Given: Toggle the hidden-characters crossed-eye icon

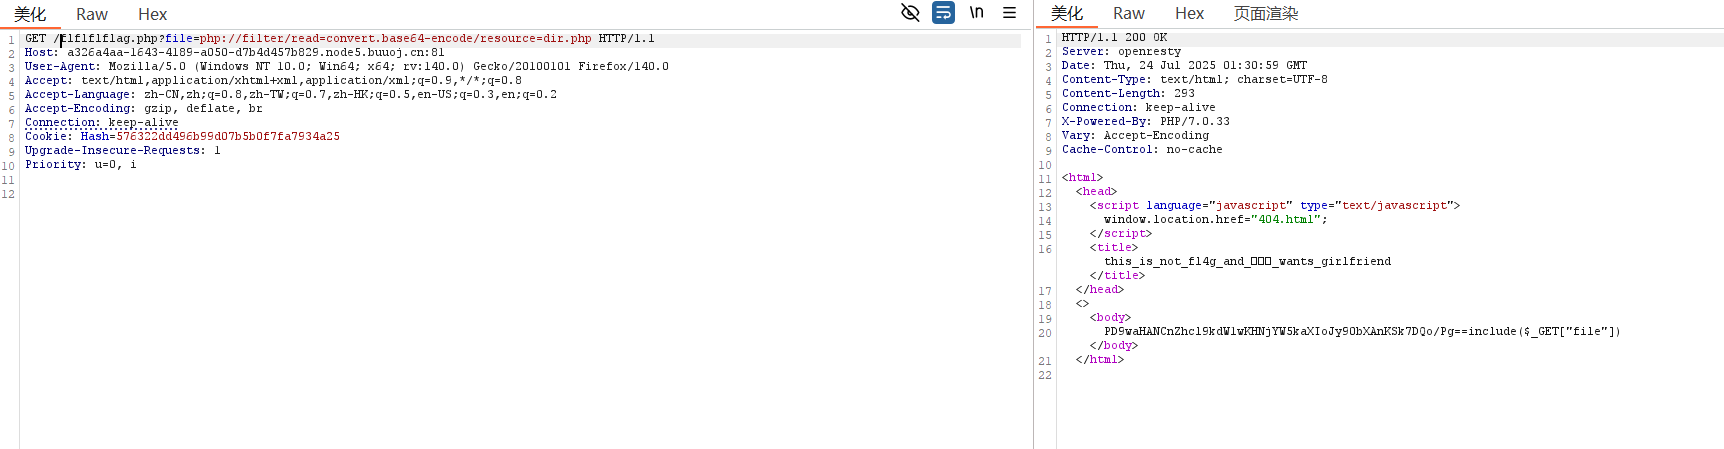Looking at the screenshot, I should click(x=910, y=13).
